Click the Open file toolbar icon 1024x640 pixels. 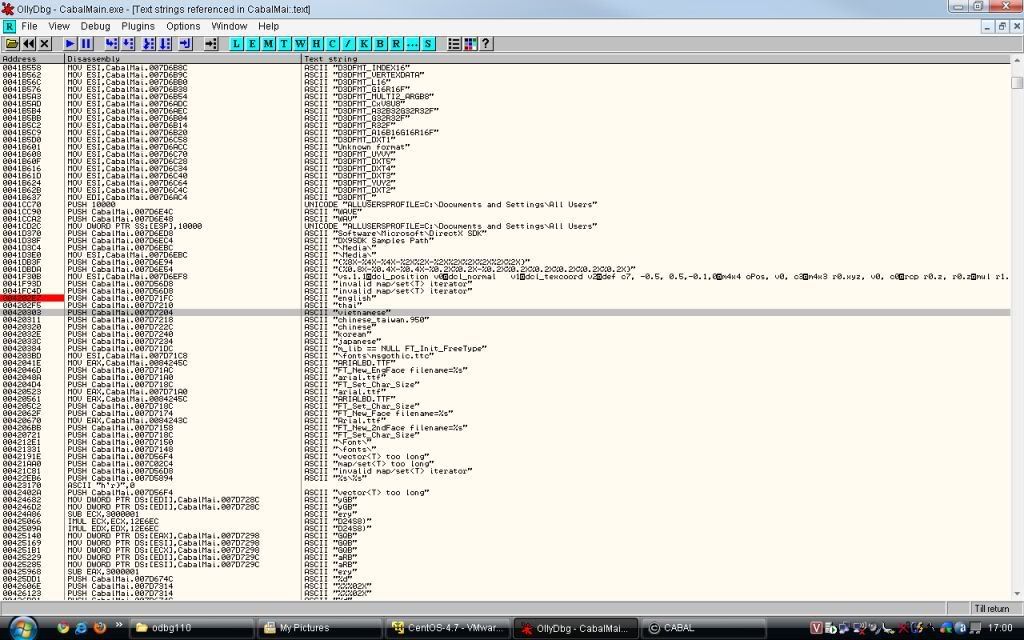coord(12,44)
